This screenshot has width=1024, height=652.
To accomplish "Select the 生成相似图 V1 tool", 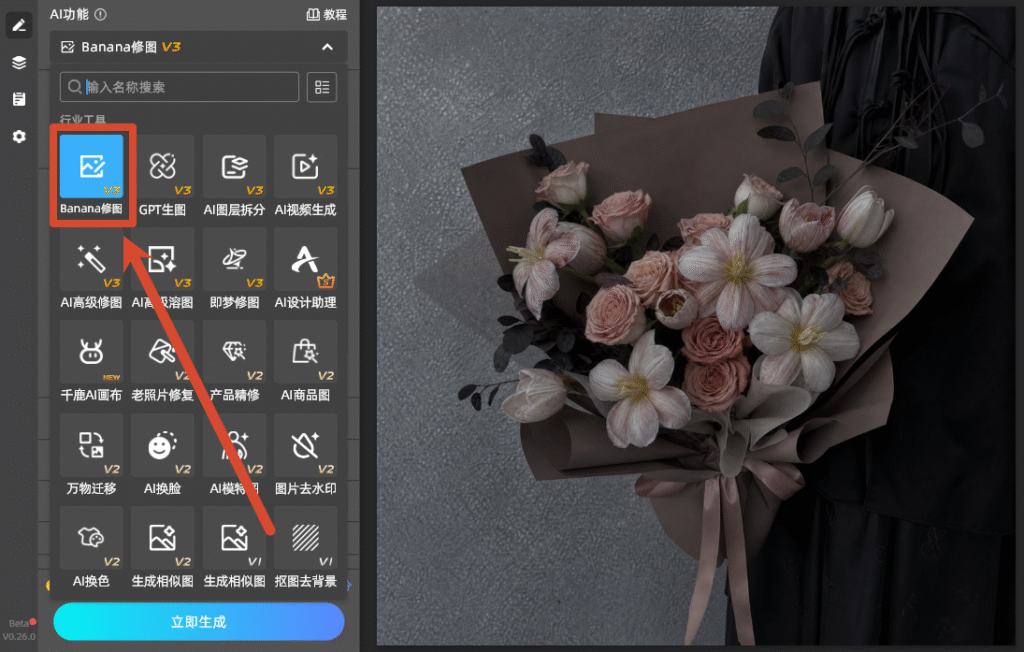I will [x=234, y=538].
